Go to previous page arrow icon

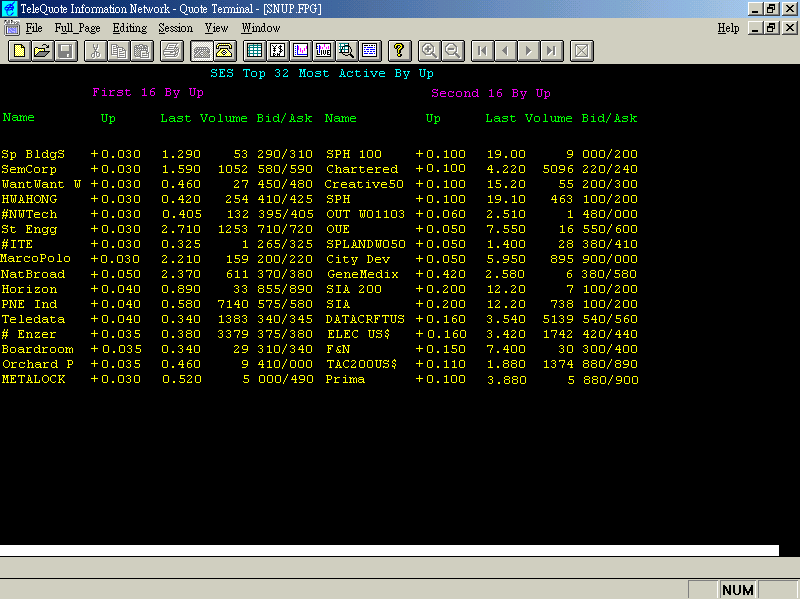pyautogui.click(x=506, y=51)
